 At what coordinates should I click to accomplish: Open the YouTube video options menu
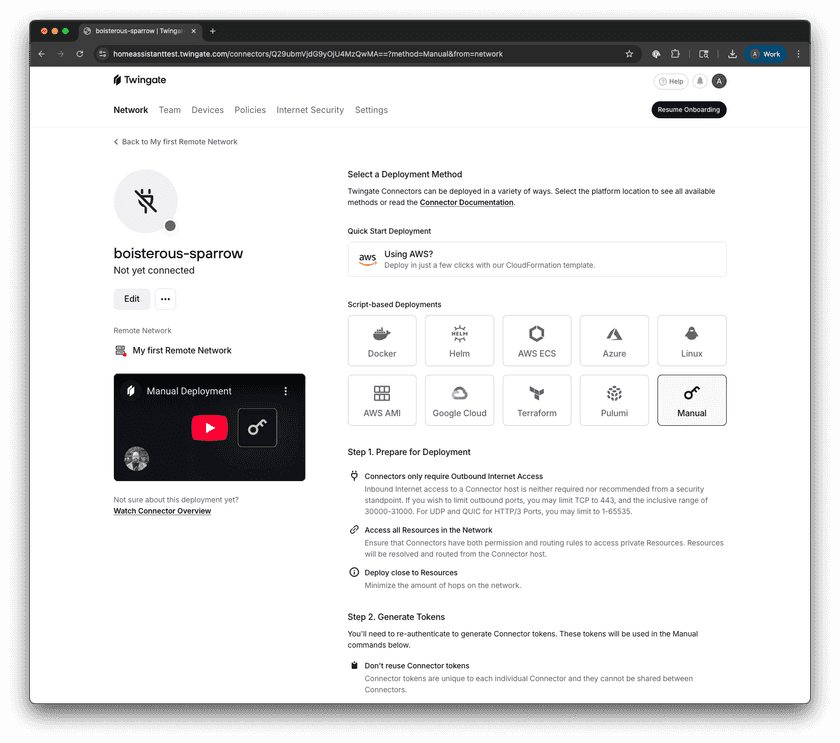285,391
